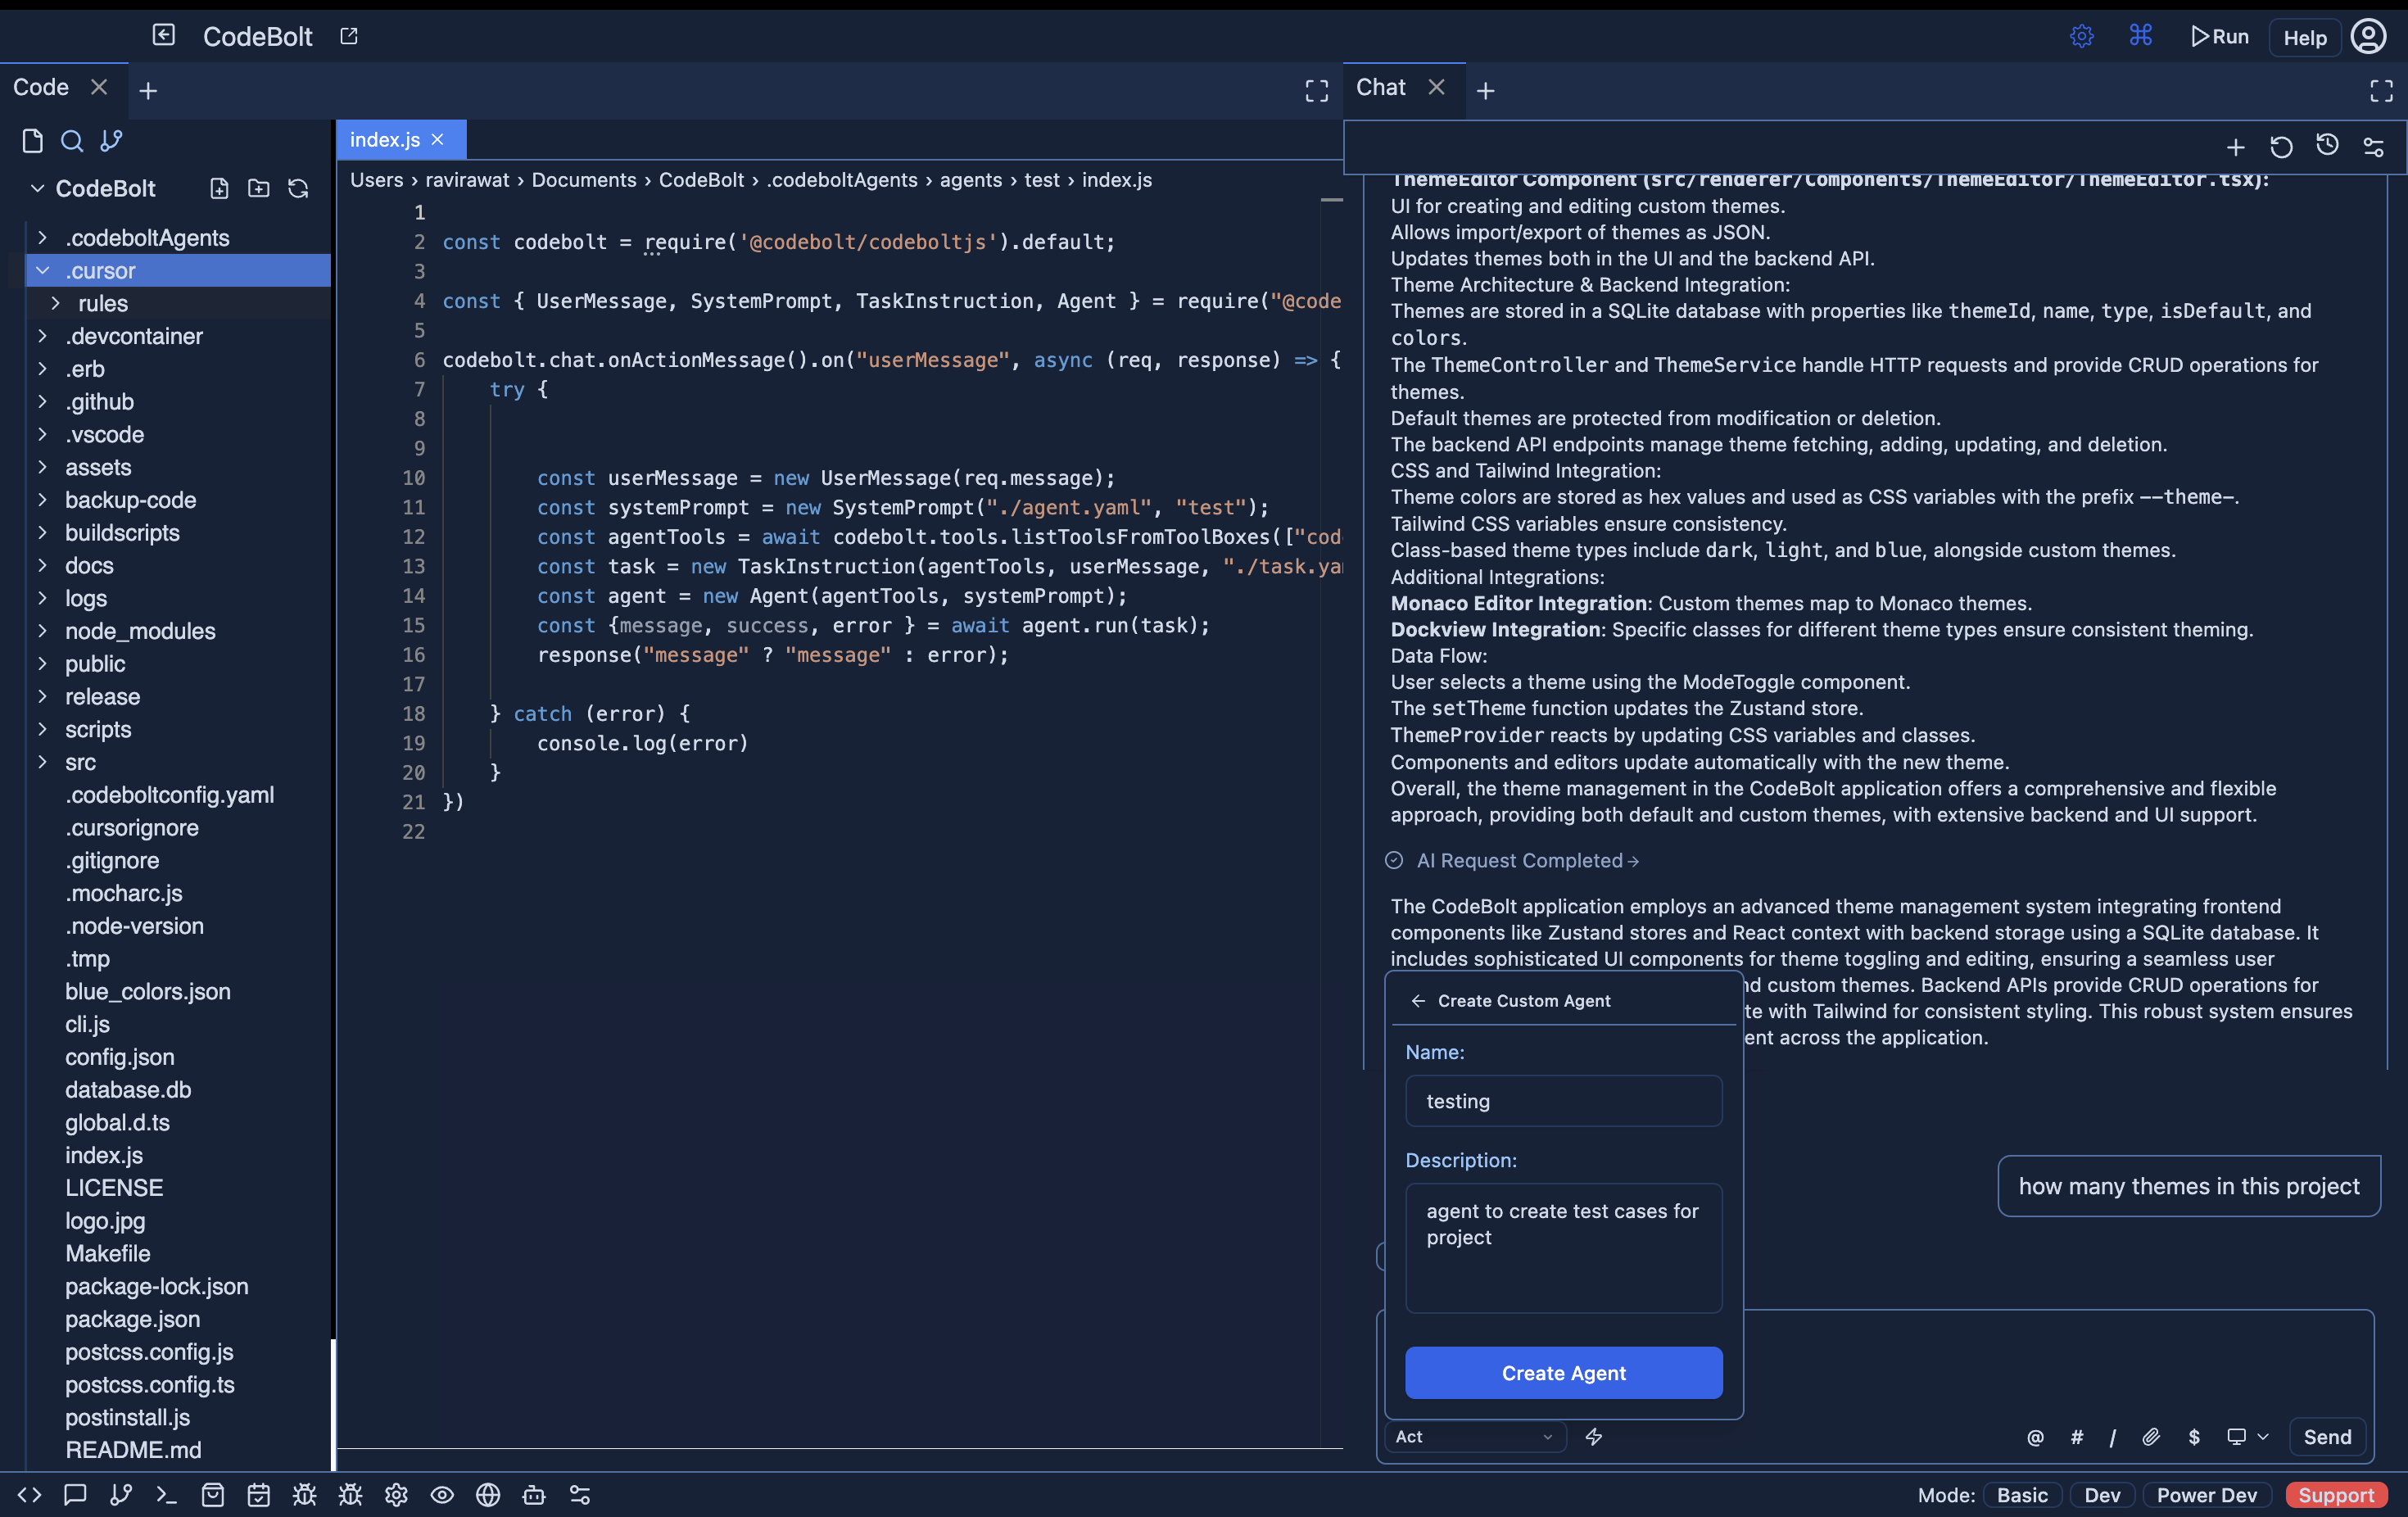Open the globe browser icon
This screenshot has width=2408, height=1517.
[x=488, y=1494]
